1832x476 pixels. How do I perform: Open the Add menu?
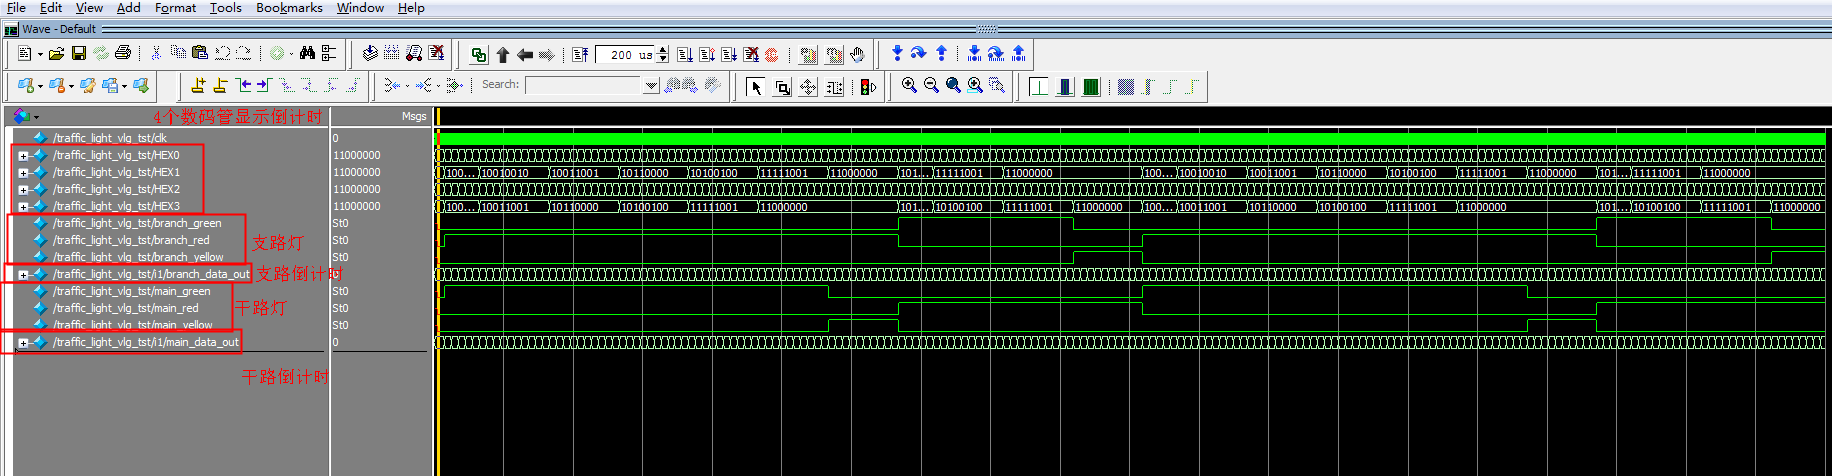coord(129,7)
